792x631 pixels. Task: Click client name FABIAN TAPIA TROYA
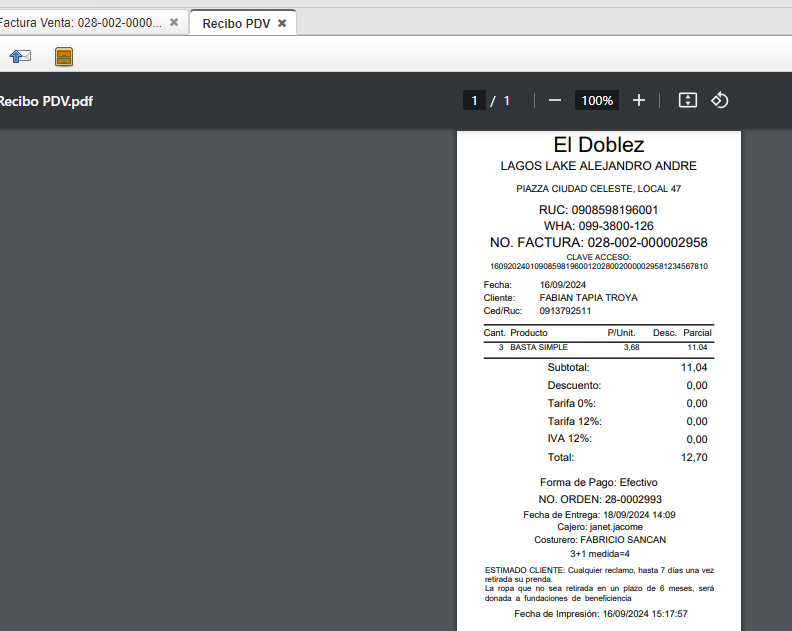pyautogui.click(x=588, y=298)
